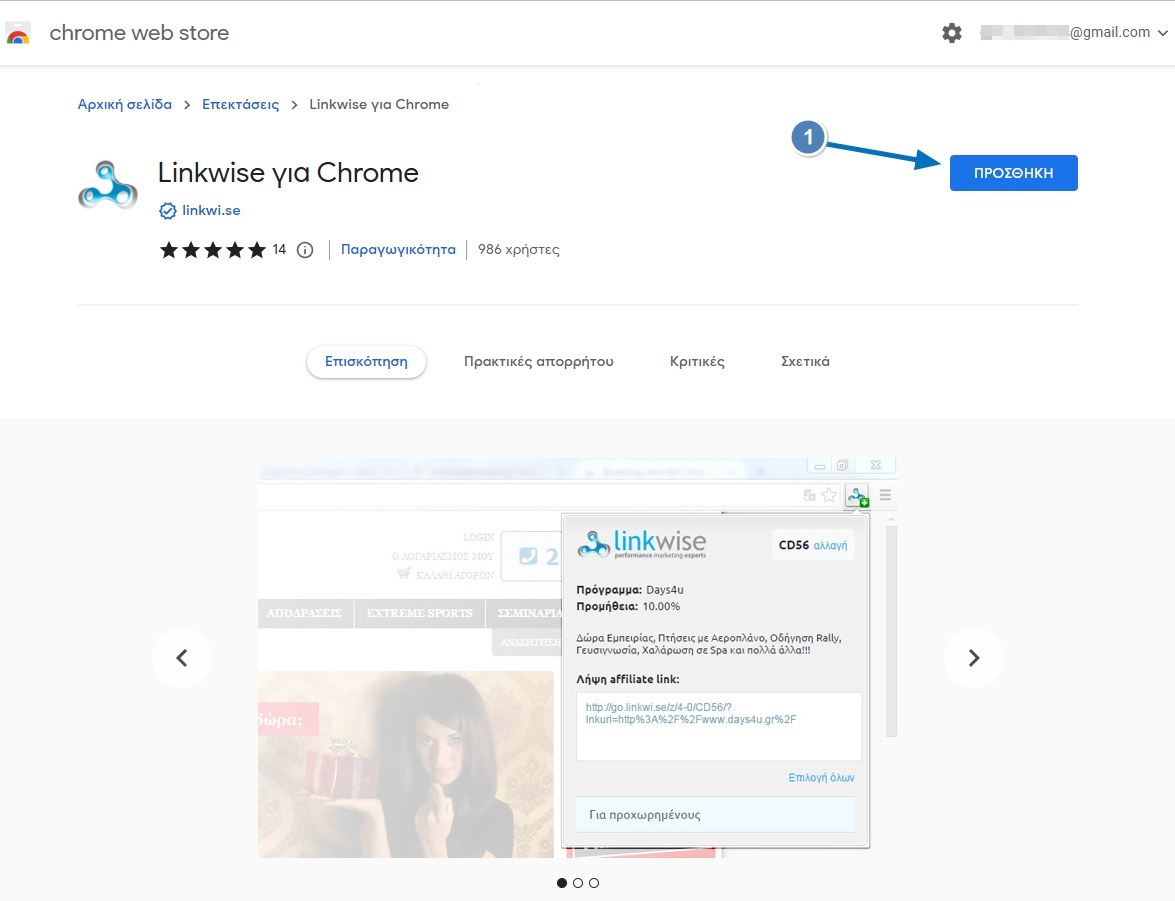Screen dimensions: 1175x901
Task: Show next screenshot with right arrow
Action: coord(973,658)
